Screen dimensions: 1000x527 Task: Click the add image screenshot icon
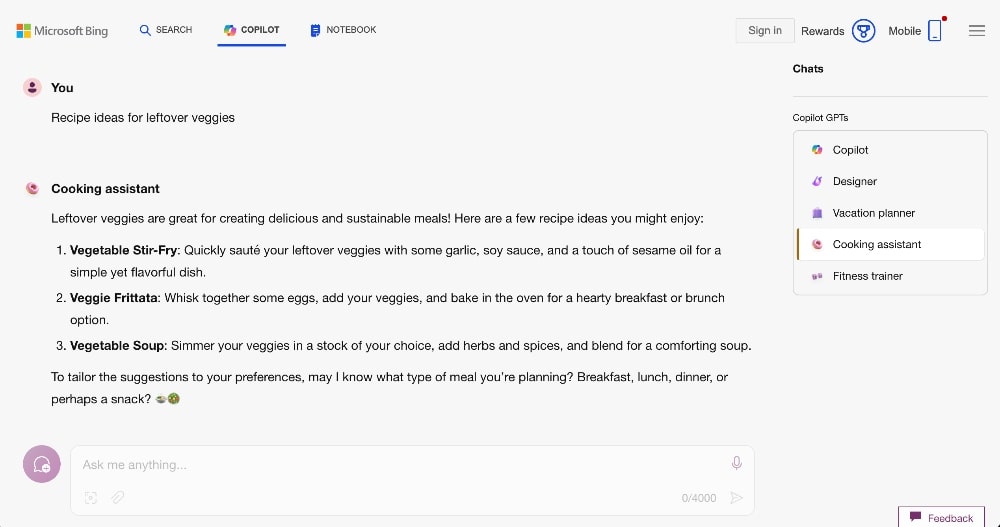(91, 497)
